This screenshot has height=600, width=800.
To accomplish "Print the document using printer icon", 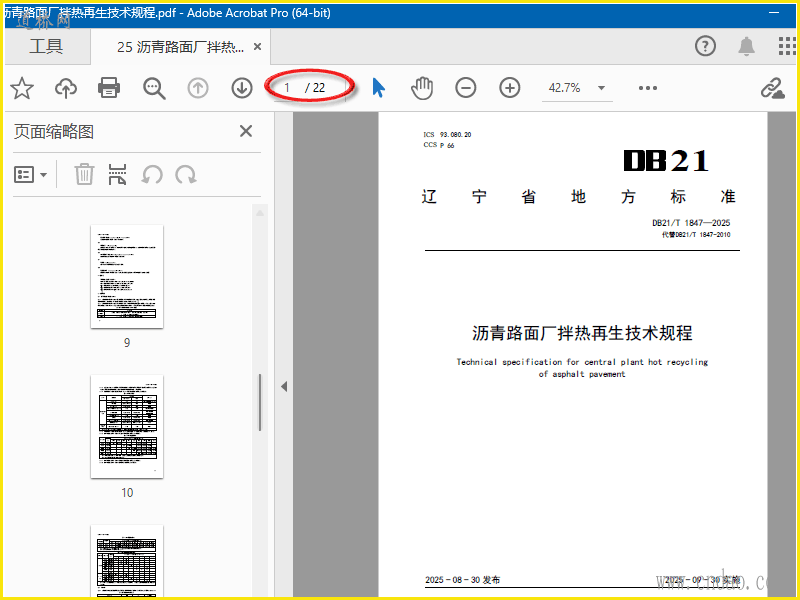I will pos(109,88).
